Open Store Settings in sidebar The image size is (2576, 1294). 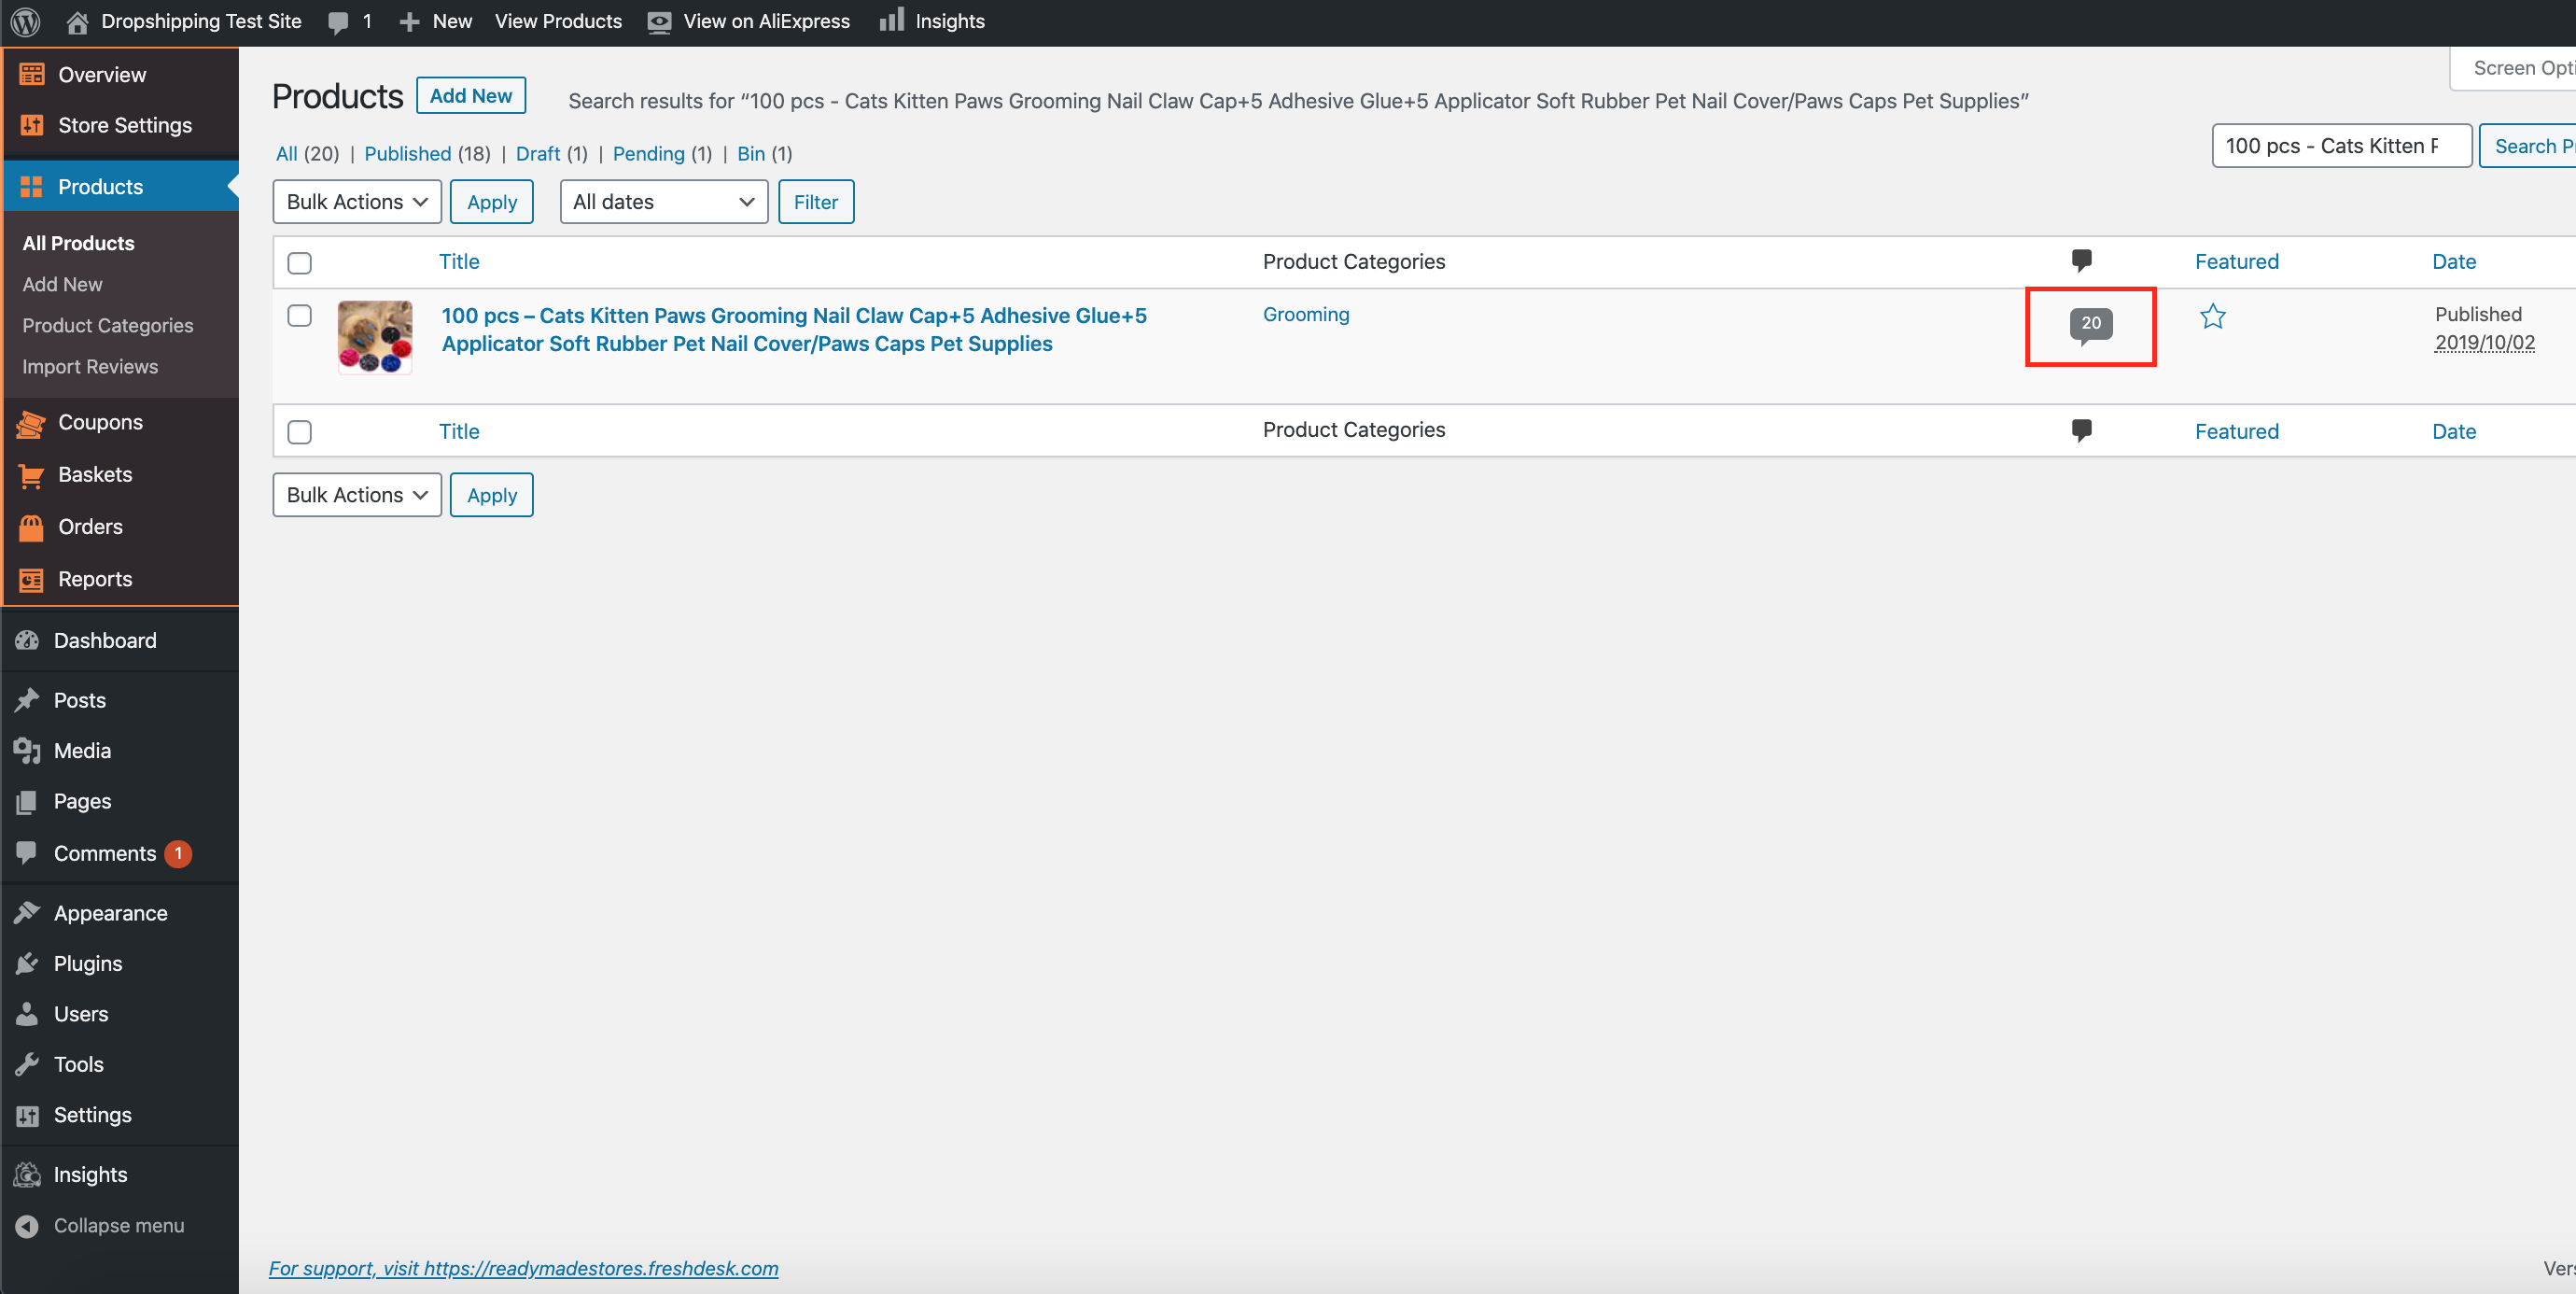(x=124, y=125)
